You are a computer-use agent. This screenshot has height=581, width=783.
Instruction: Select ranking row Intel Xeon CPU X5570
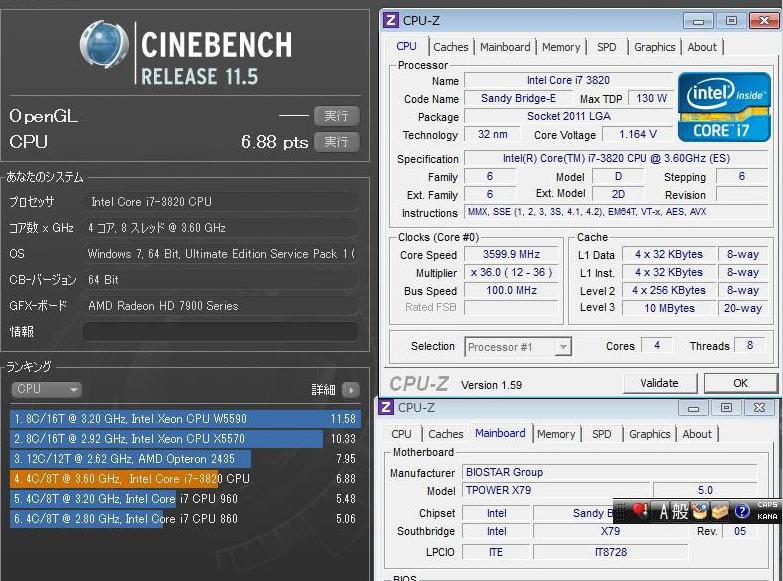[185, 439]
